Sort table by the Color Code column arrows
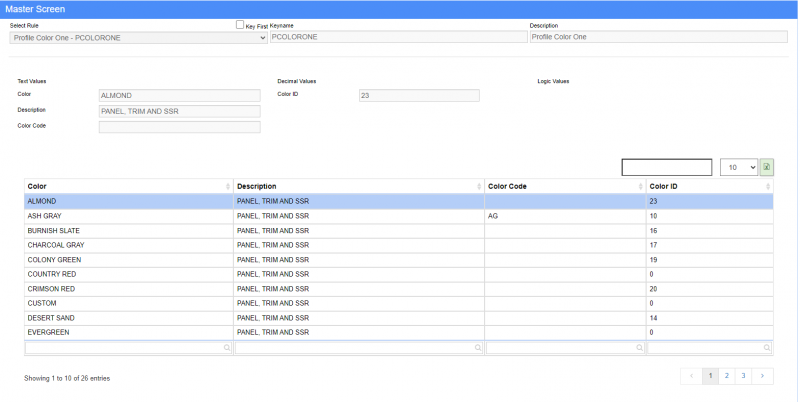 point(641,186)
